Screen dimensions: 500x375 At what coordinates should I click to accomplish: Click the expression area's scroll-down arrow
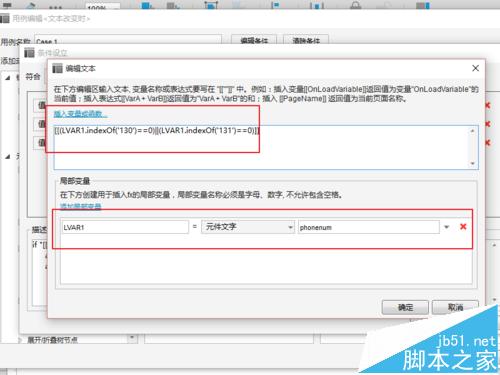pyautogui.click(x=472, y=163)
